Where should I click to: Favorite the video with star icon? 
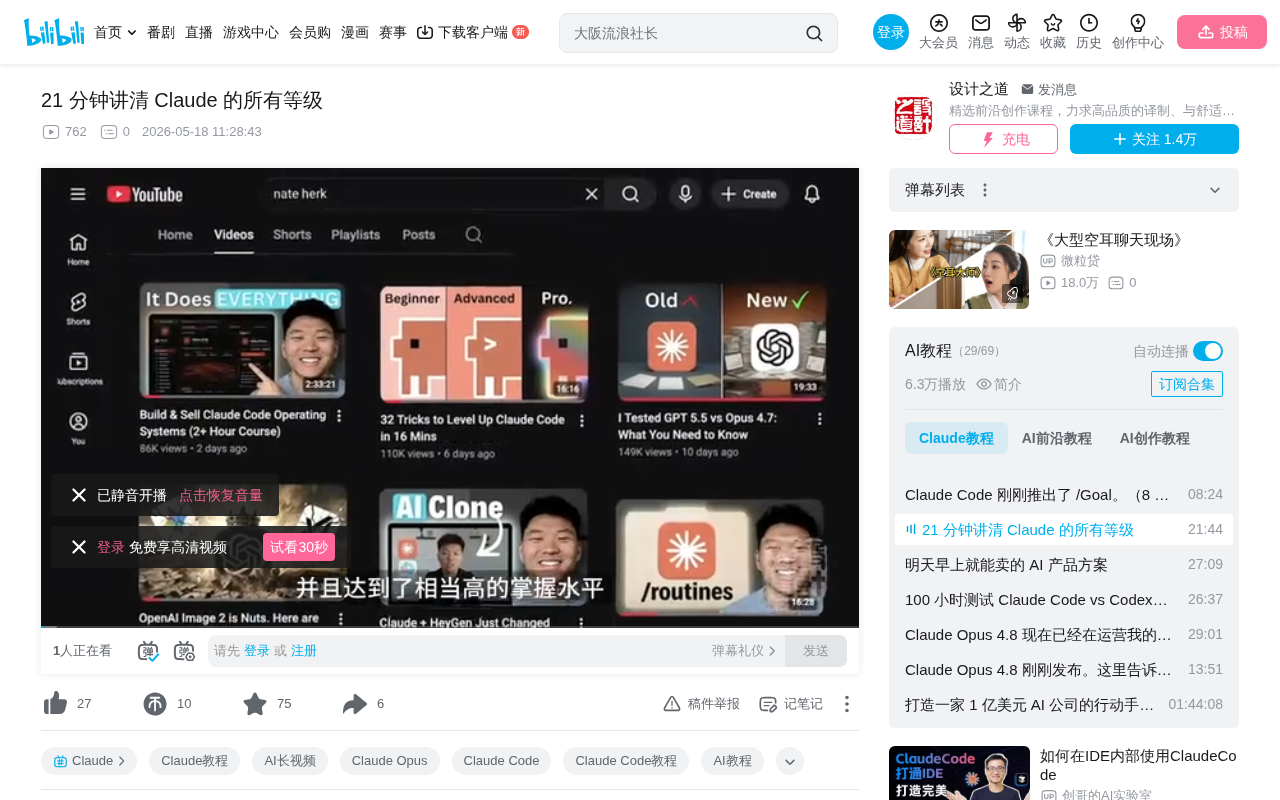tap(255, 704)
